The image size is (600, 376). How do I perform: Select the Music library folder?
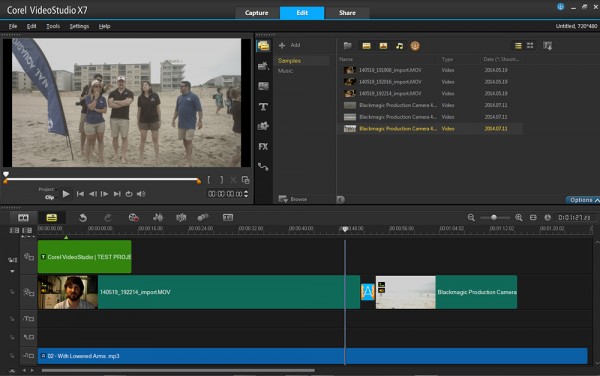285,71
